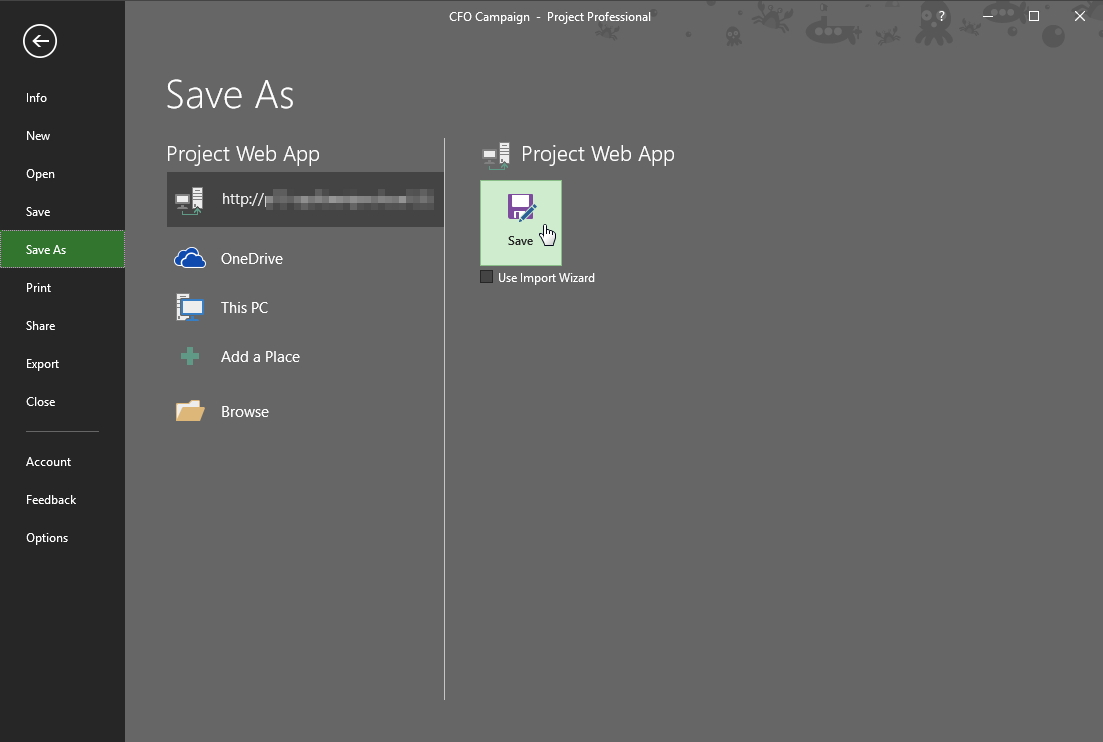Click the back arrow to exit Backstage

[40, 41]
